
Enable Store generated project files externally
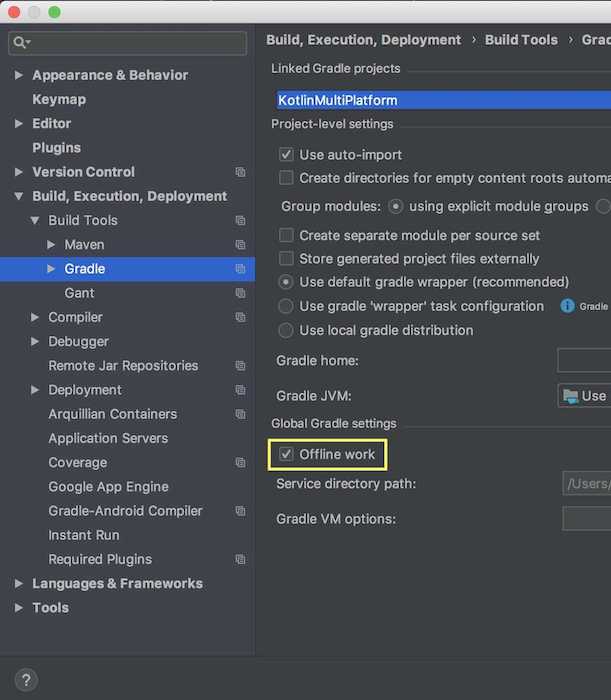(286, 258)
